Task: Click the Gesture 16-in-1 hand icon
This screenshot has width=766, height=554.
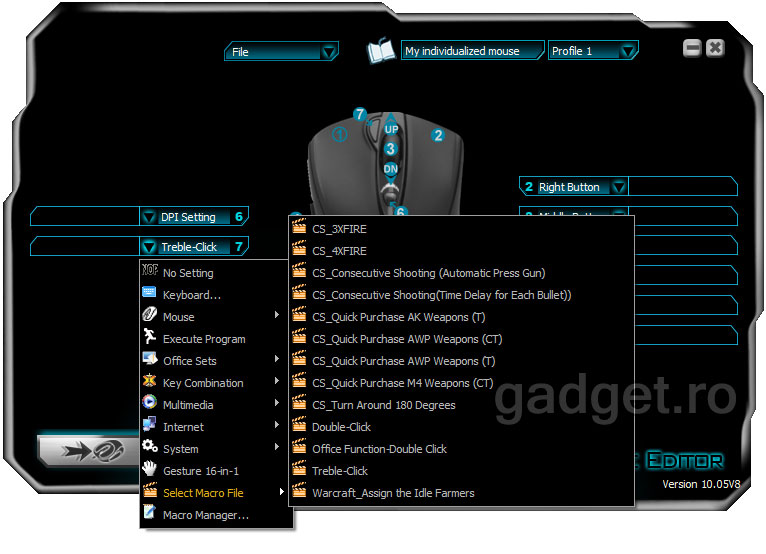Action: (x=149, y=470)
